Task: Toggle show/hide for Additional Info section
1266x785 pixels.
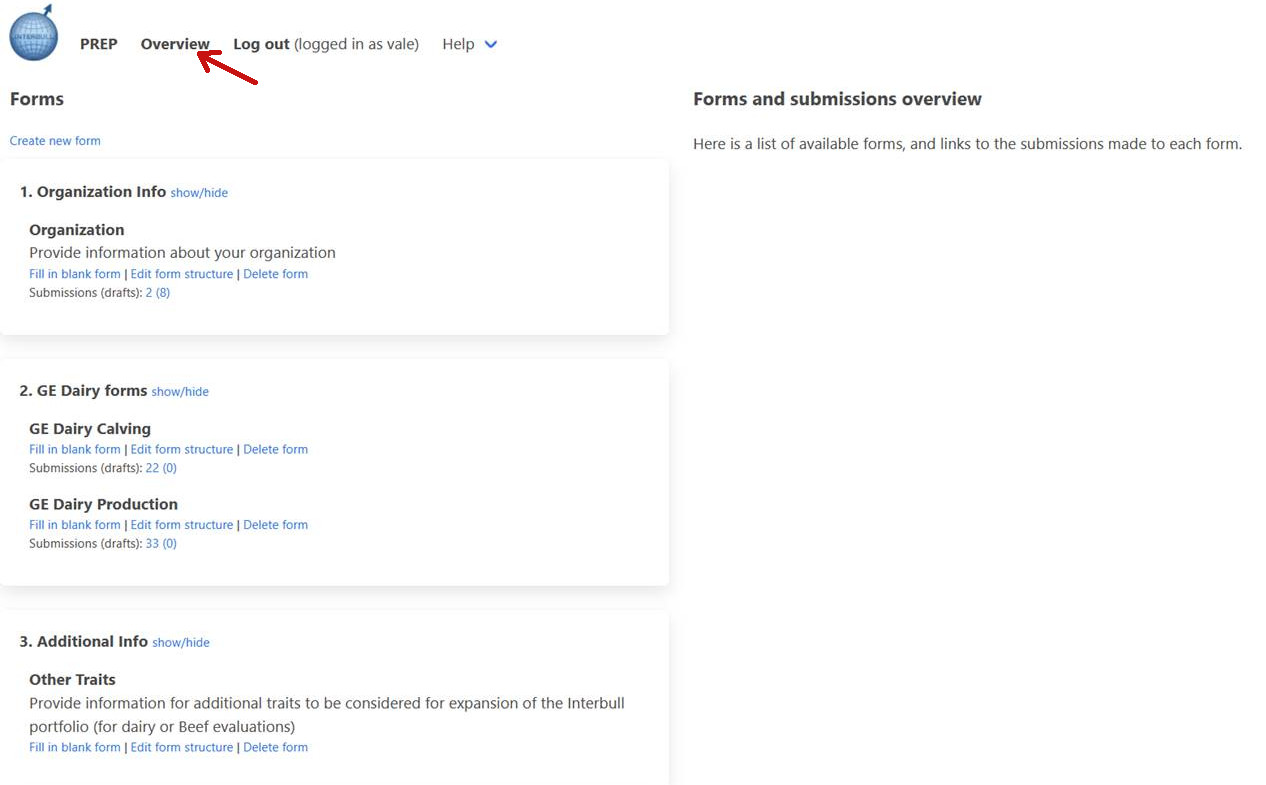Action: pos(181,643)
